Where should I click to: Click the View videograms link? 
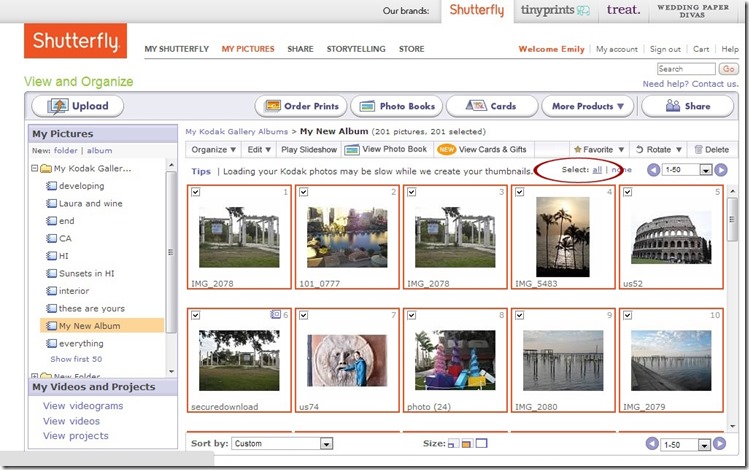click(x=83, y=406)
